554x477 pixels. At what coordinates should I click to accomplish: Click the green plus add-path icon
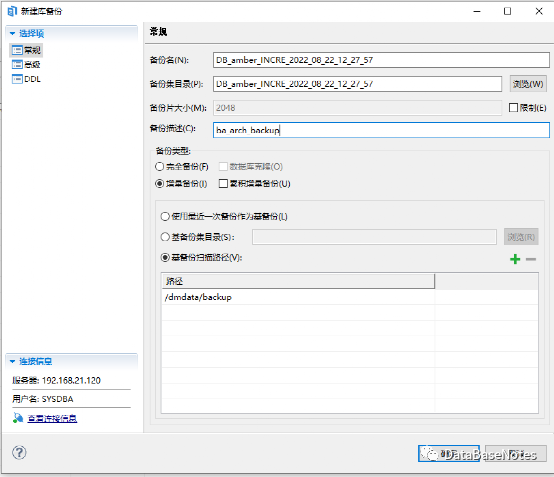[515, 259]
